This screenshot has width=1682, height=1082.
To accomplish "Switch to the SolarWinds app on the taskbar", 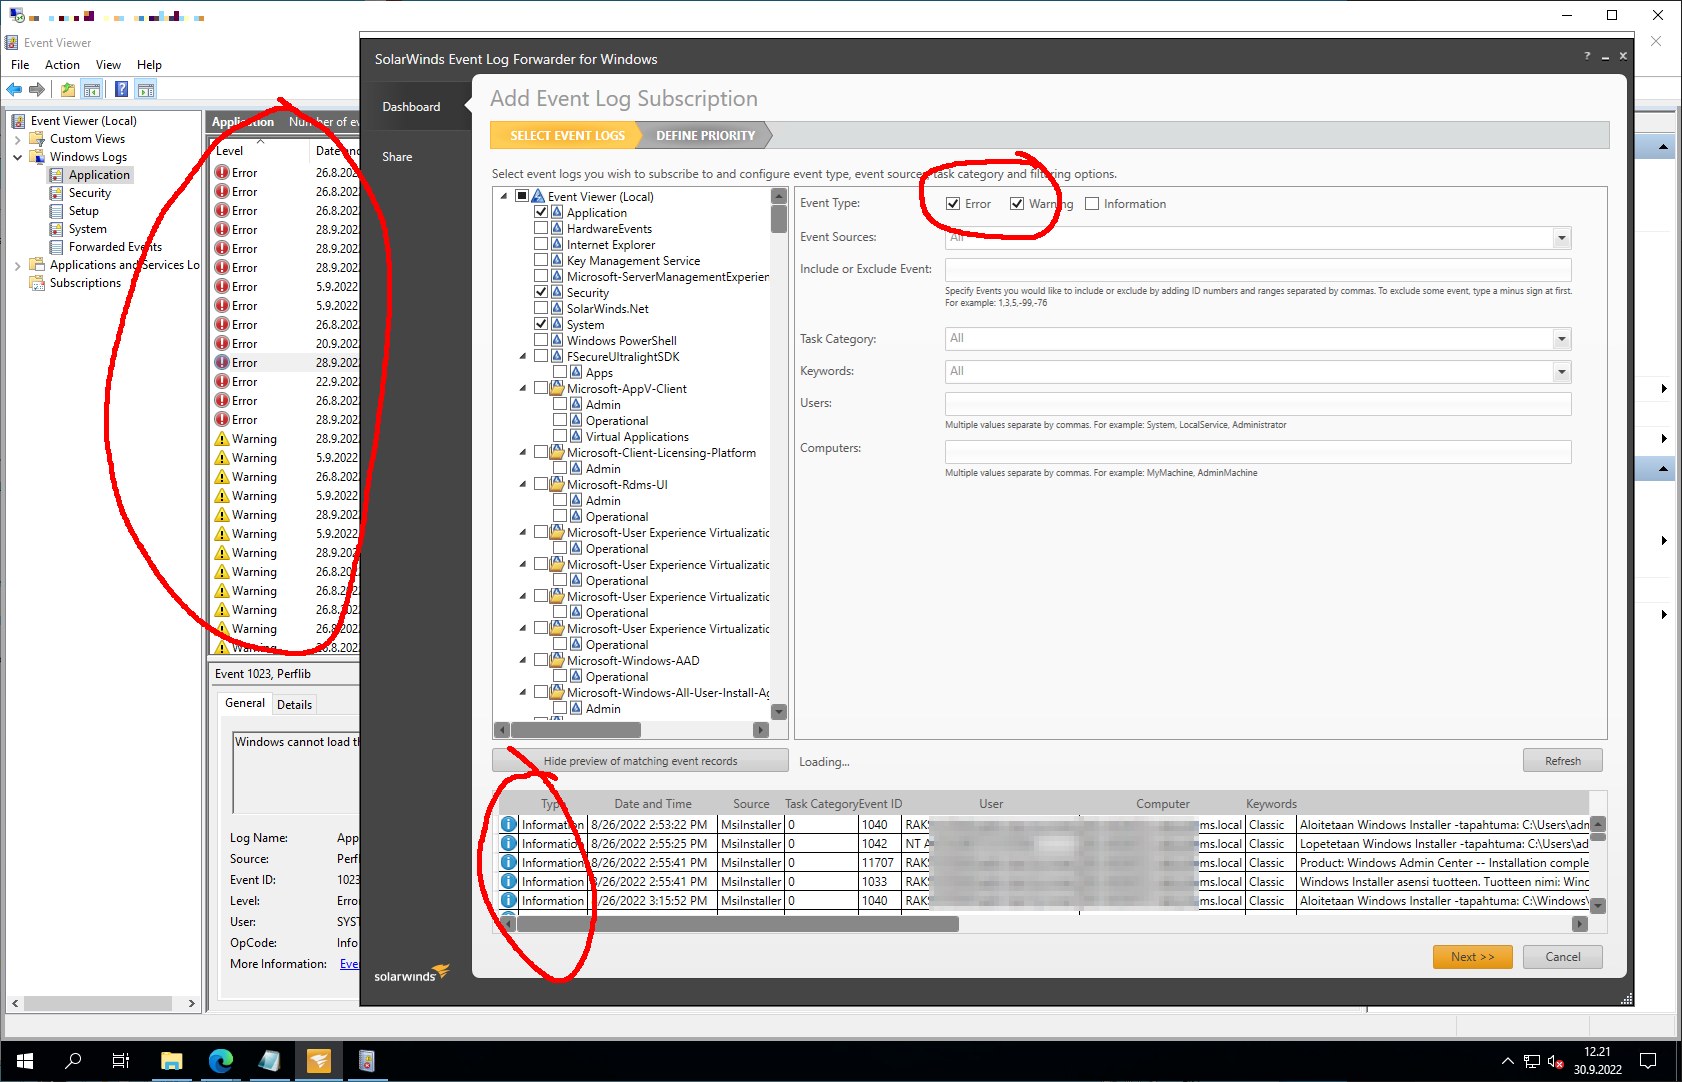I will coord(318,1061).
